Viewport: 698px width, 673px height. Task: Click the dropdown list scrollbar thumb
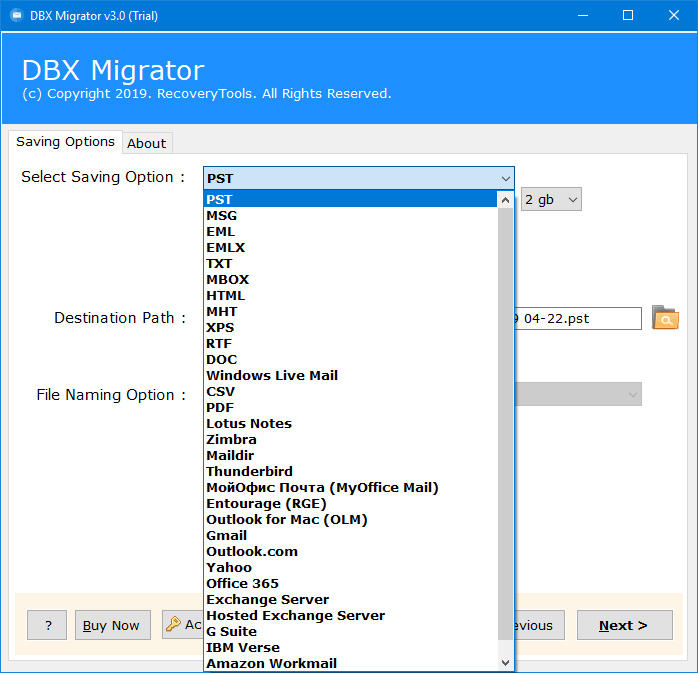[x=505, y=424]
